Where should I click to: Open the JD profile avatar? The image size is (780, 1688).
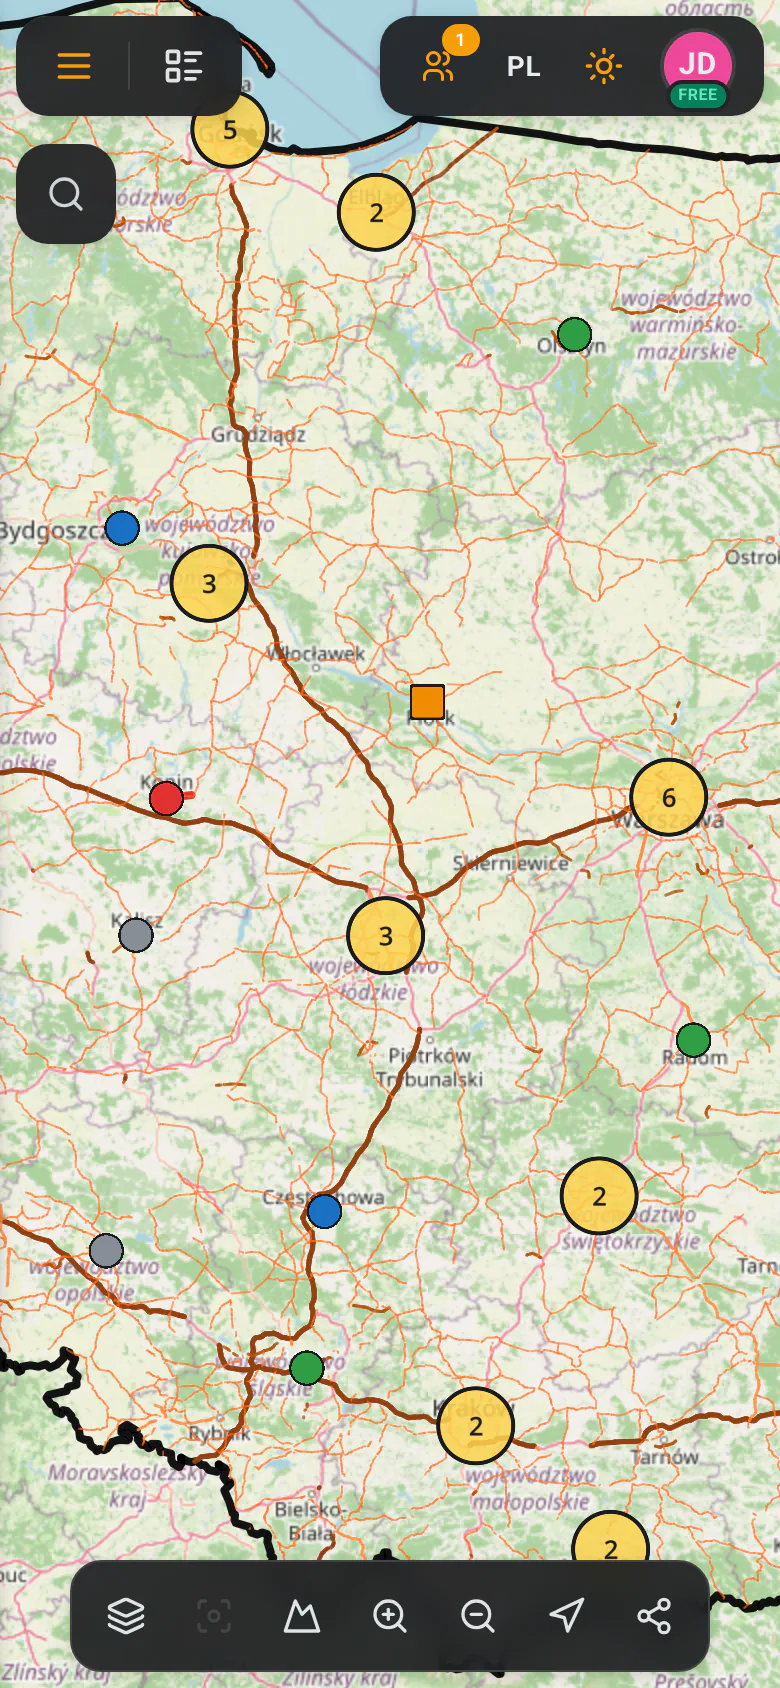(697, 64)
